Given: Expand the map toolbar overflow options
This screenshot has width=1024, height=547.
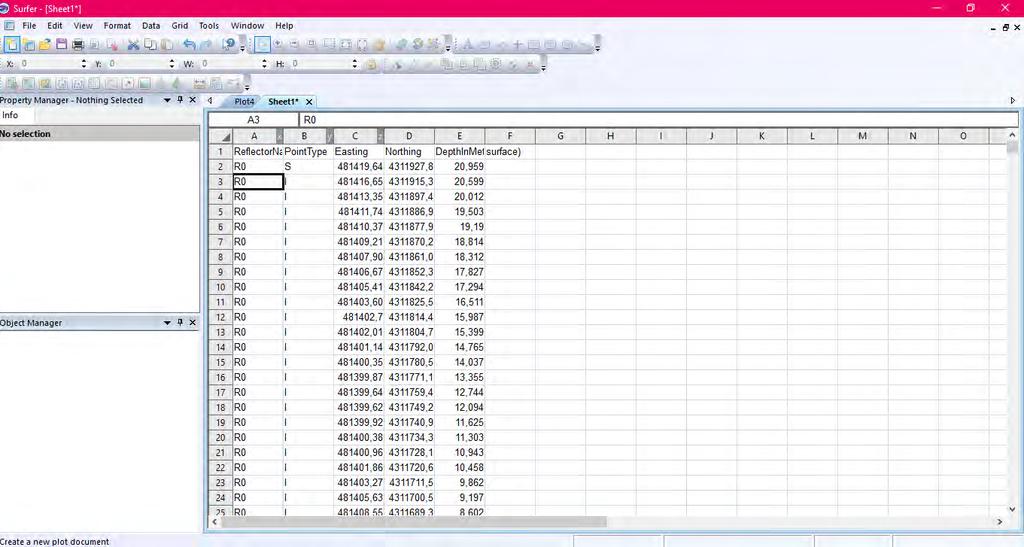Looking at the screenshot, I should tap(247, 85).
